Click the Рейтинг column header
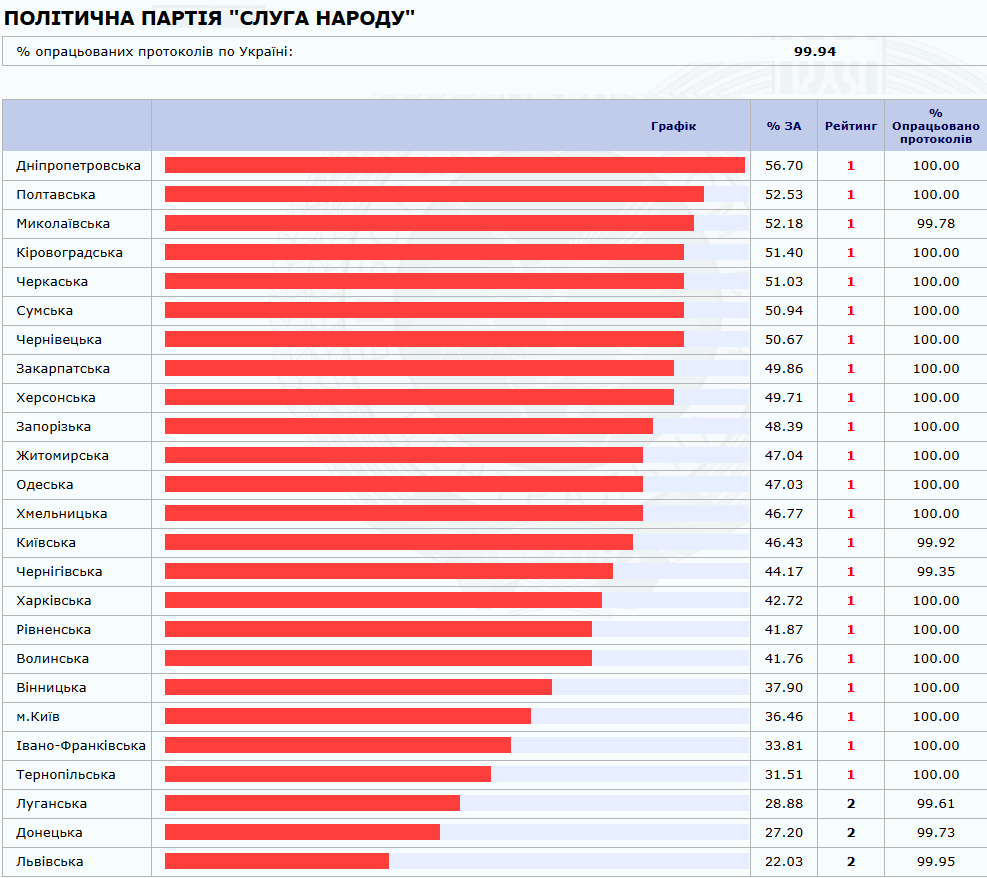 coord(851,126)
